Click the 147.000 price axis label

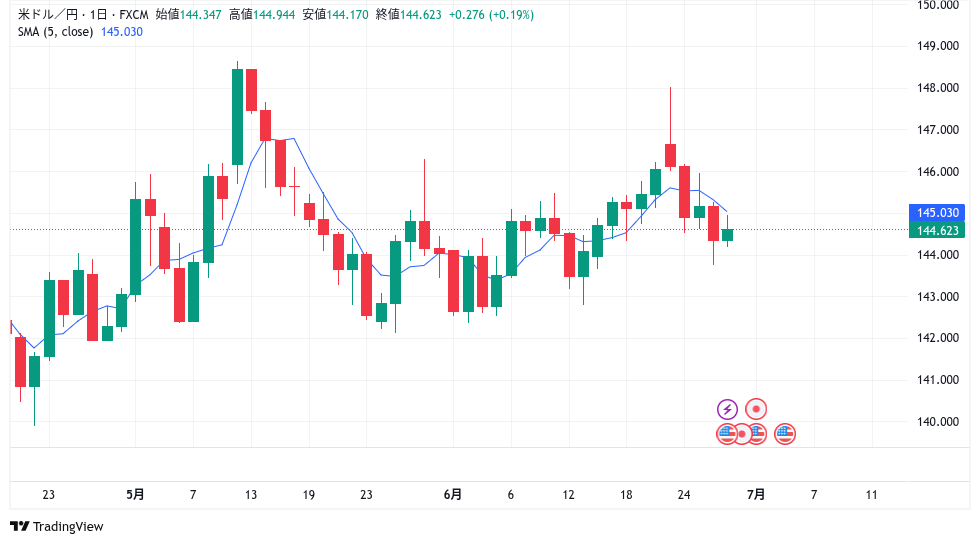(x=938, y=129)
